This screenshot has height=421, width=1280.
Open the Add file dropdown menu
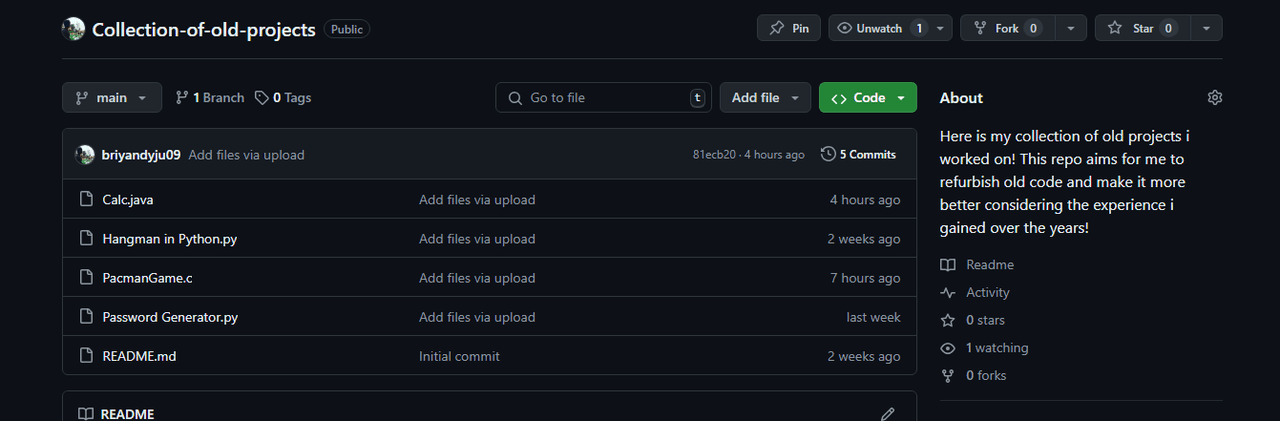(x=766, y=98)
